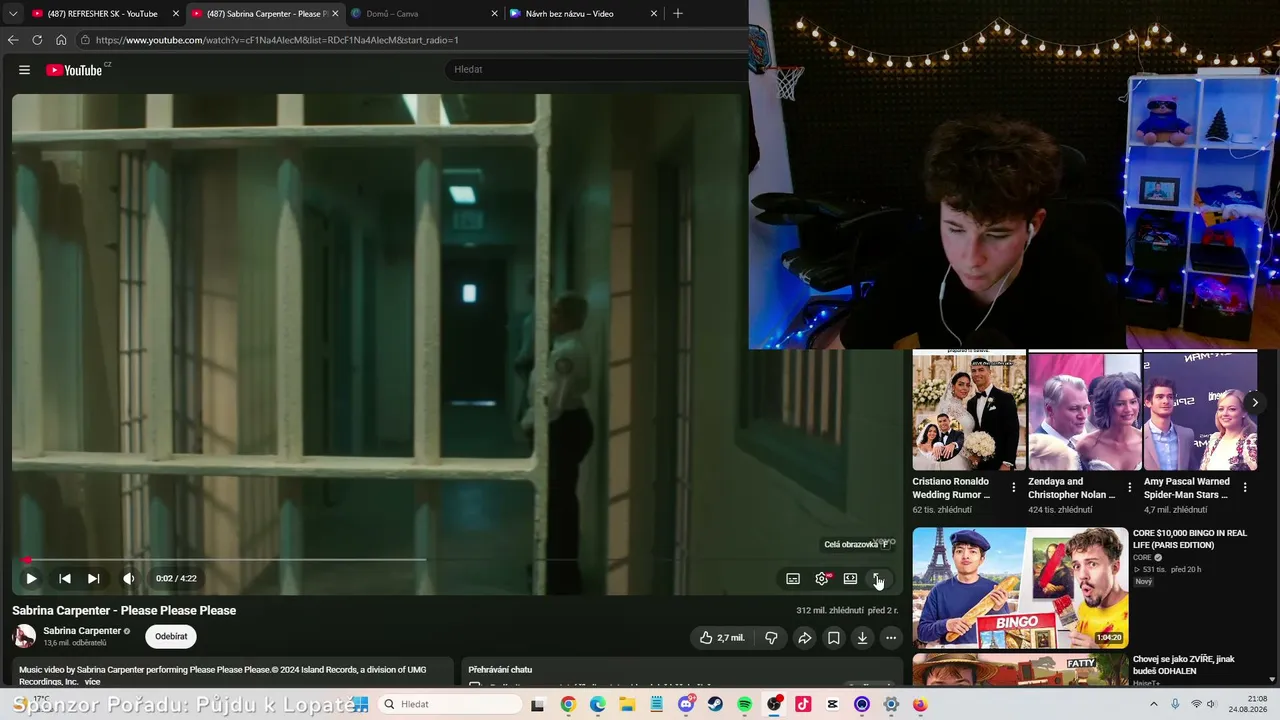Viewport: 1280px width, 720px height.
Task: Go to the browser home page
Action: click(61, 40)
